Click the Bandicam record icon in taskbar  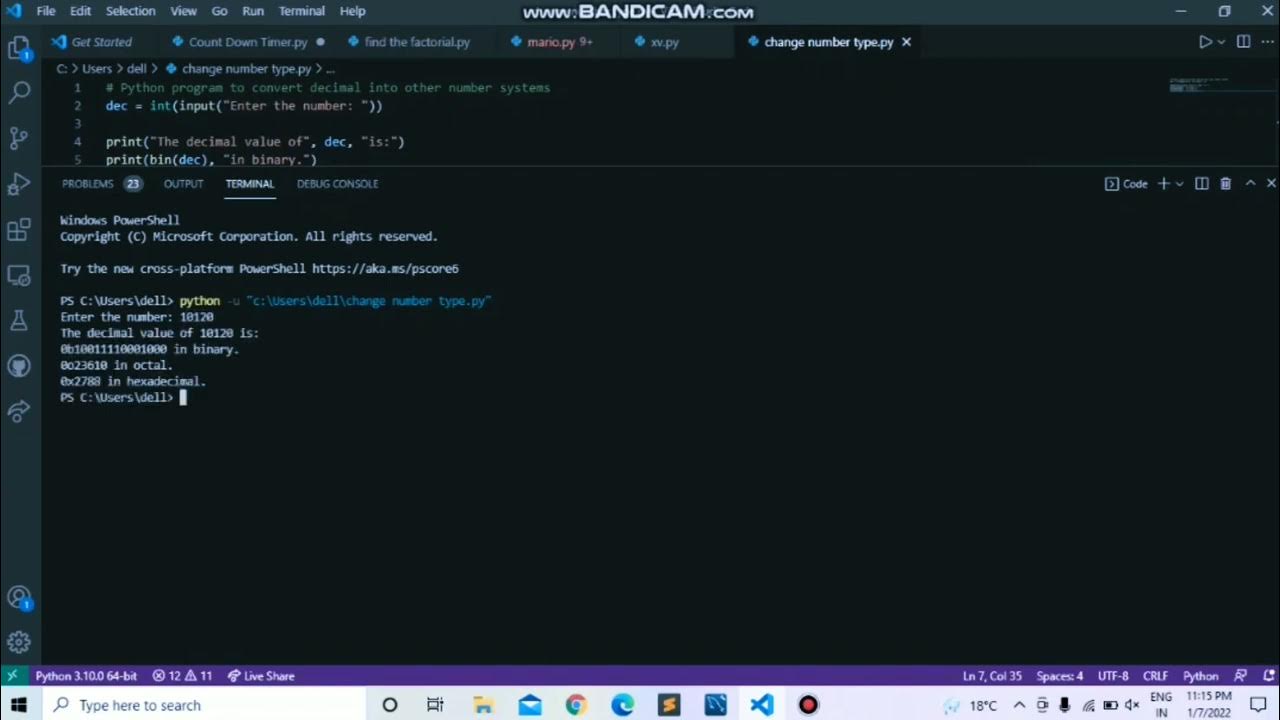click(x=808, y=705)
